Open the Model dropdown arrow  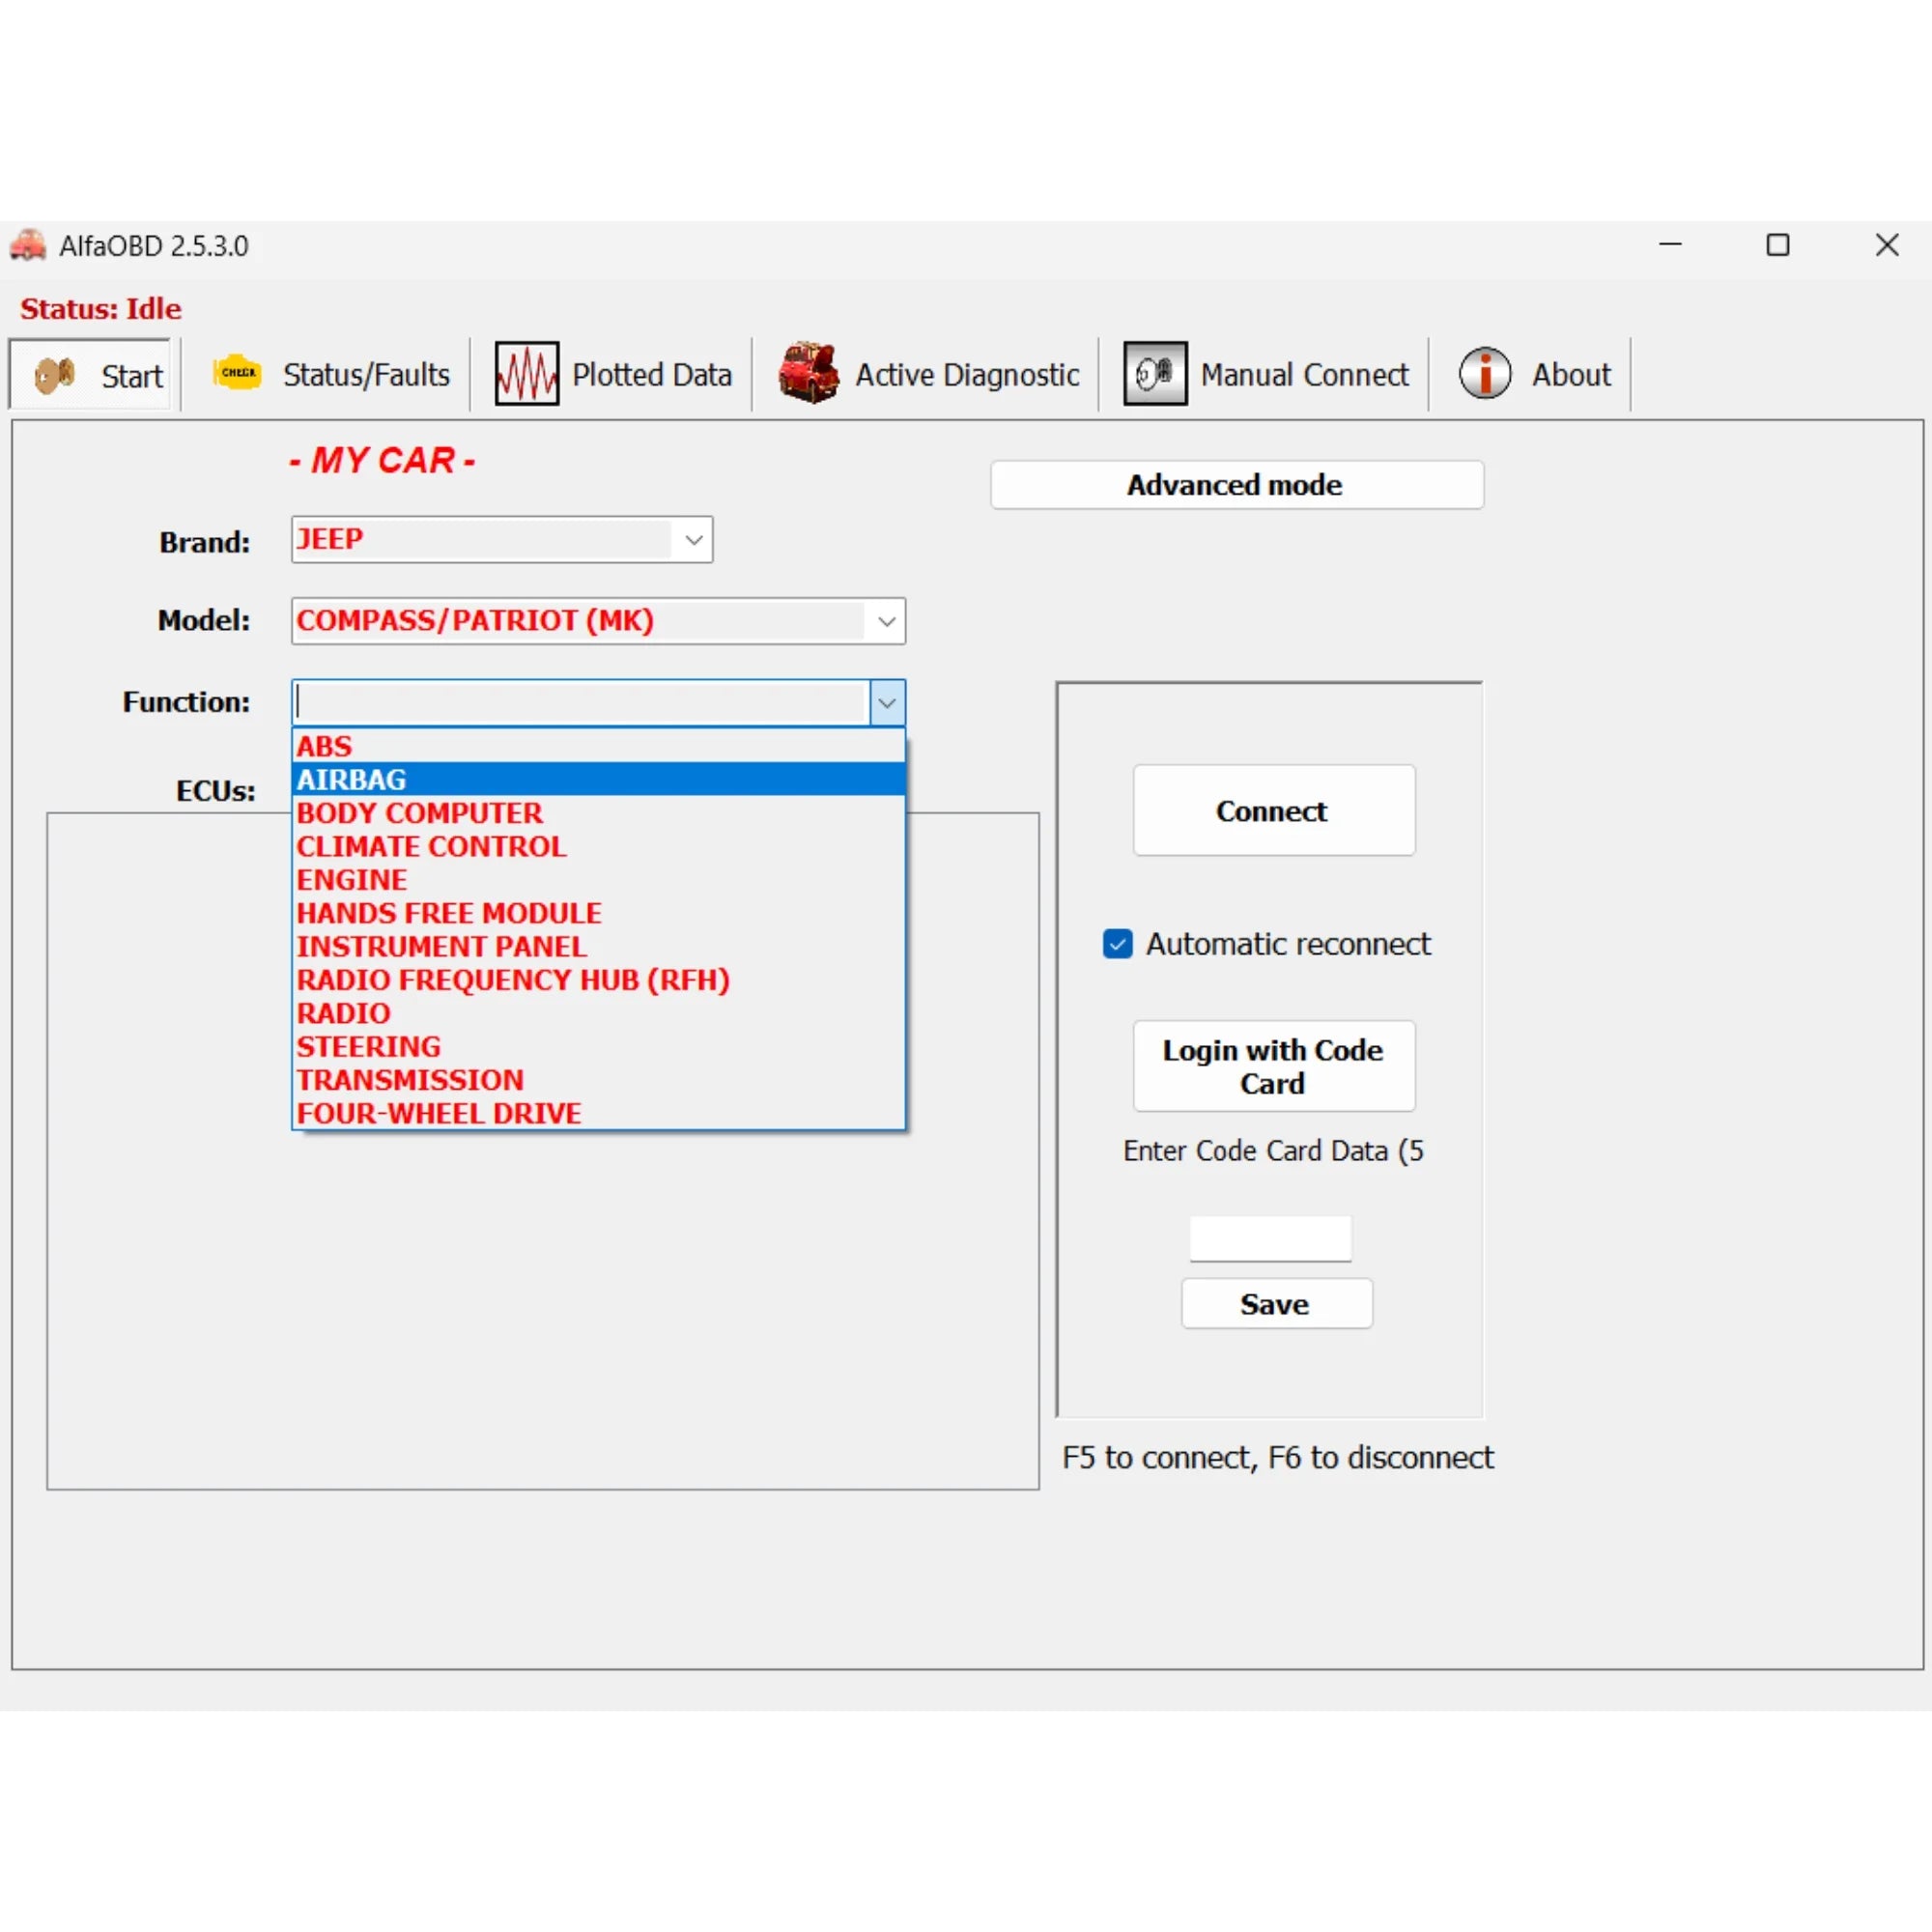[886, 621]
